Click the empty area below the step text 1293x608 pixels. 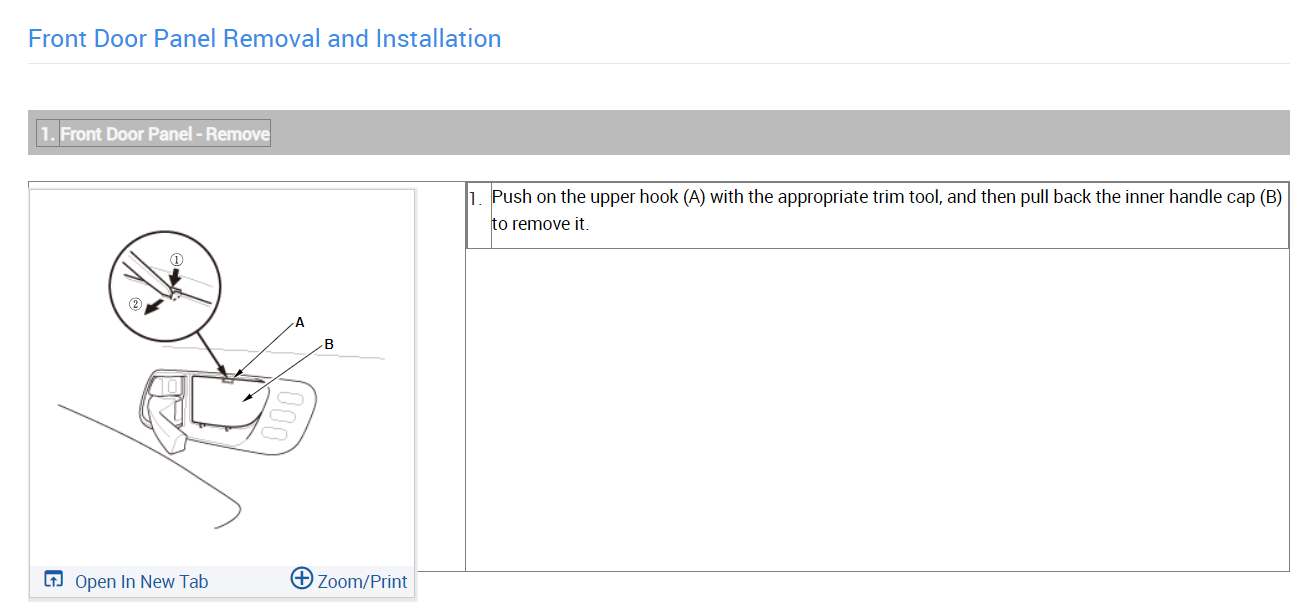(x=876, y=410)
